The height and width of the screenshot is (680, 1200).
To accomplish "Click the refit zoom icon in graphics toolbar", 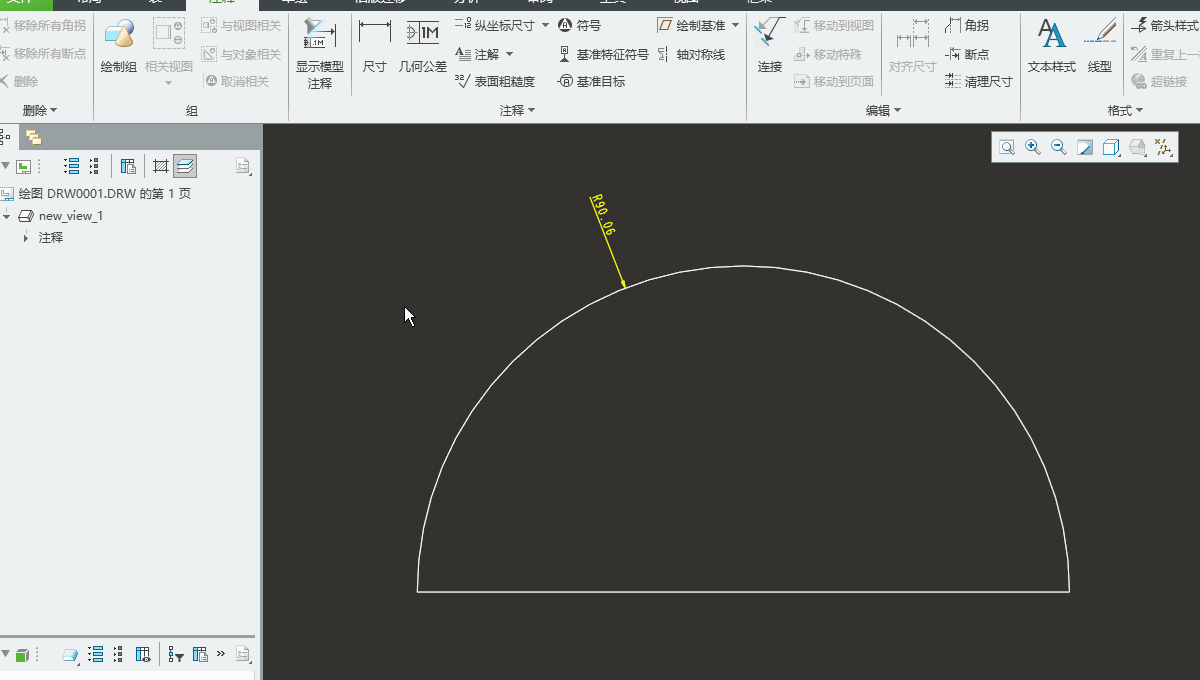I will (1007, 148).
